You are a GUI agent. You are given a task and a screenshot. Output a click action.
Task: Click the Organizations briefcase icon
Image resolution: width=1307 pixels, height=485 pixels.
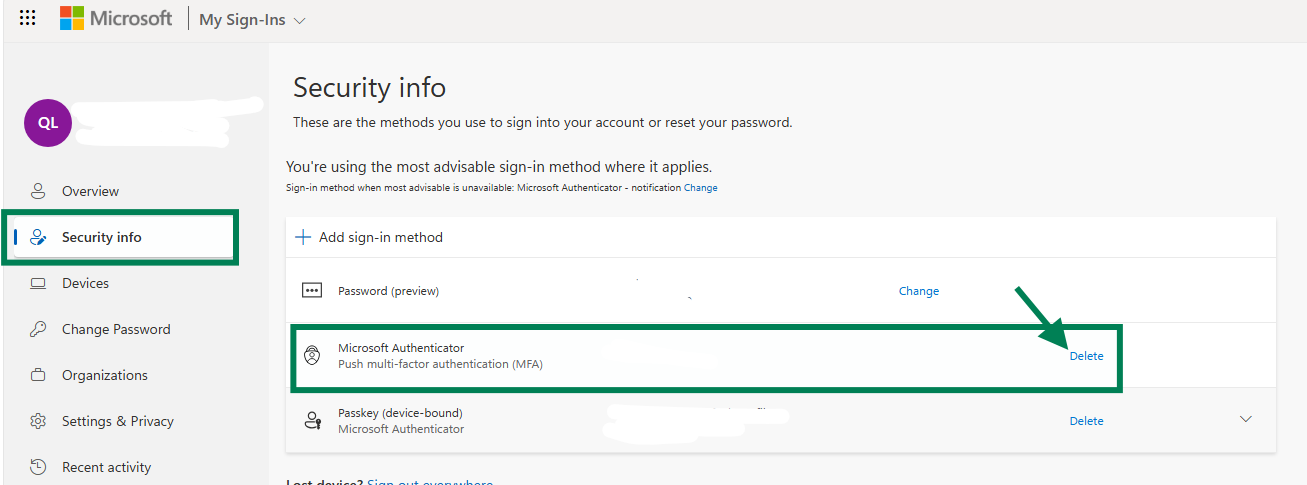(38, 375)
